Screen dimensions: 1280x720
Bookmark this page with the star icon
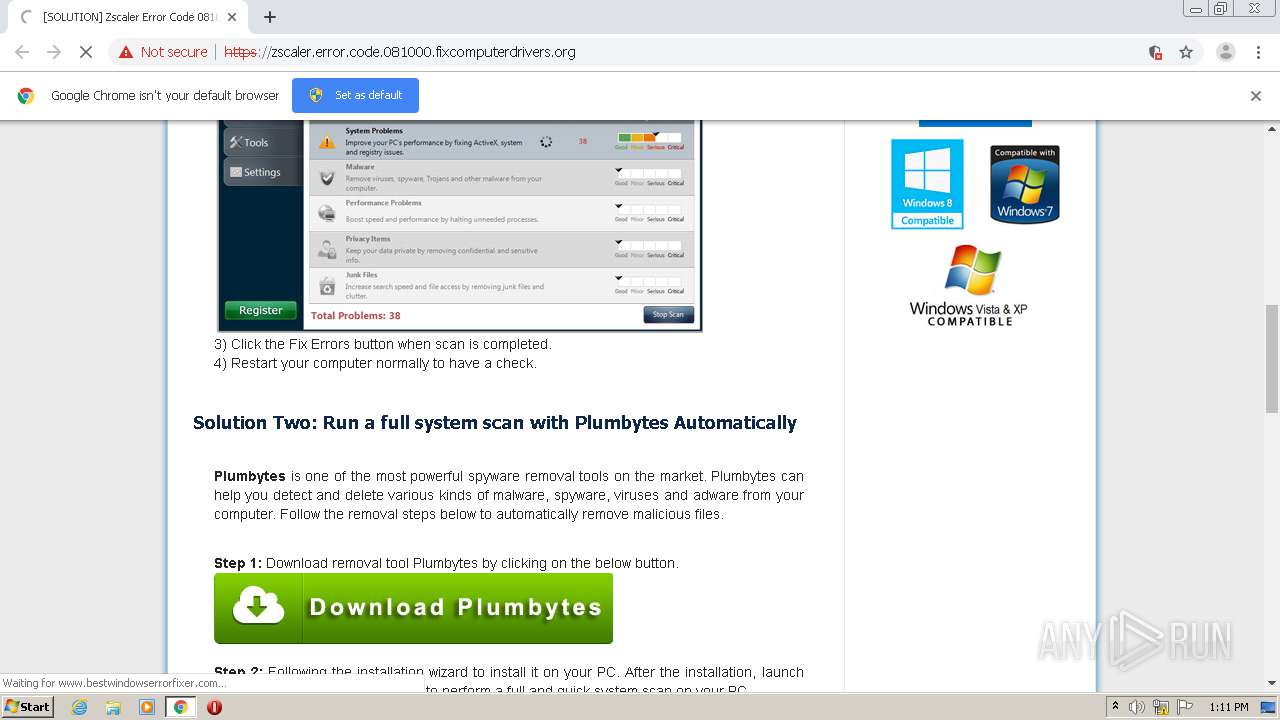coord(1186,52)
